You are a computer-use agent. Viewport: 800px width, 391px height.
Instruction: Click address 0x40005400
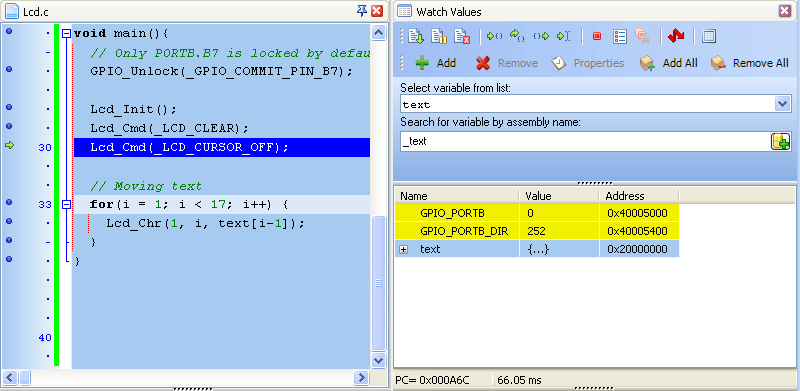637,231
